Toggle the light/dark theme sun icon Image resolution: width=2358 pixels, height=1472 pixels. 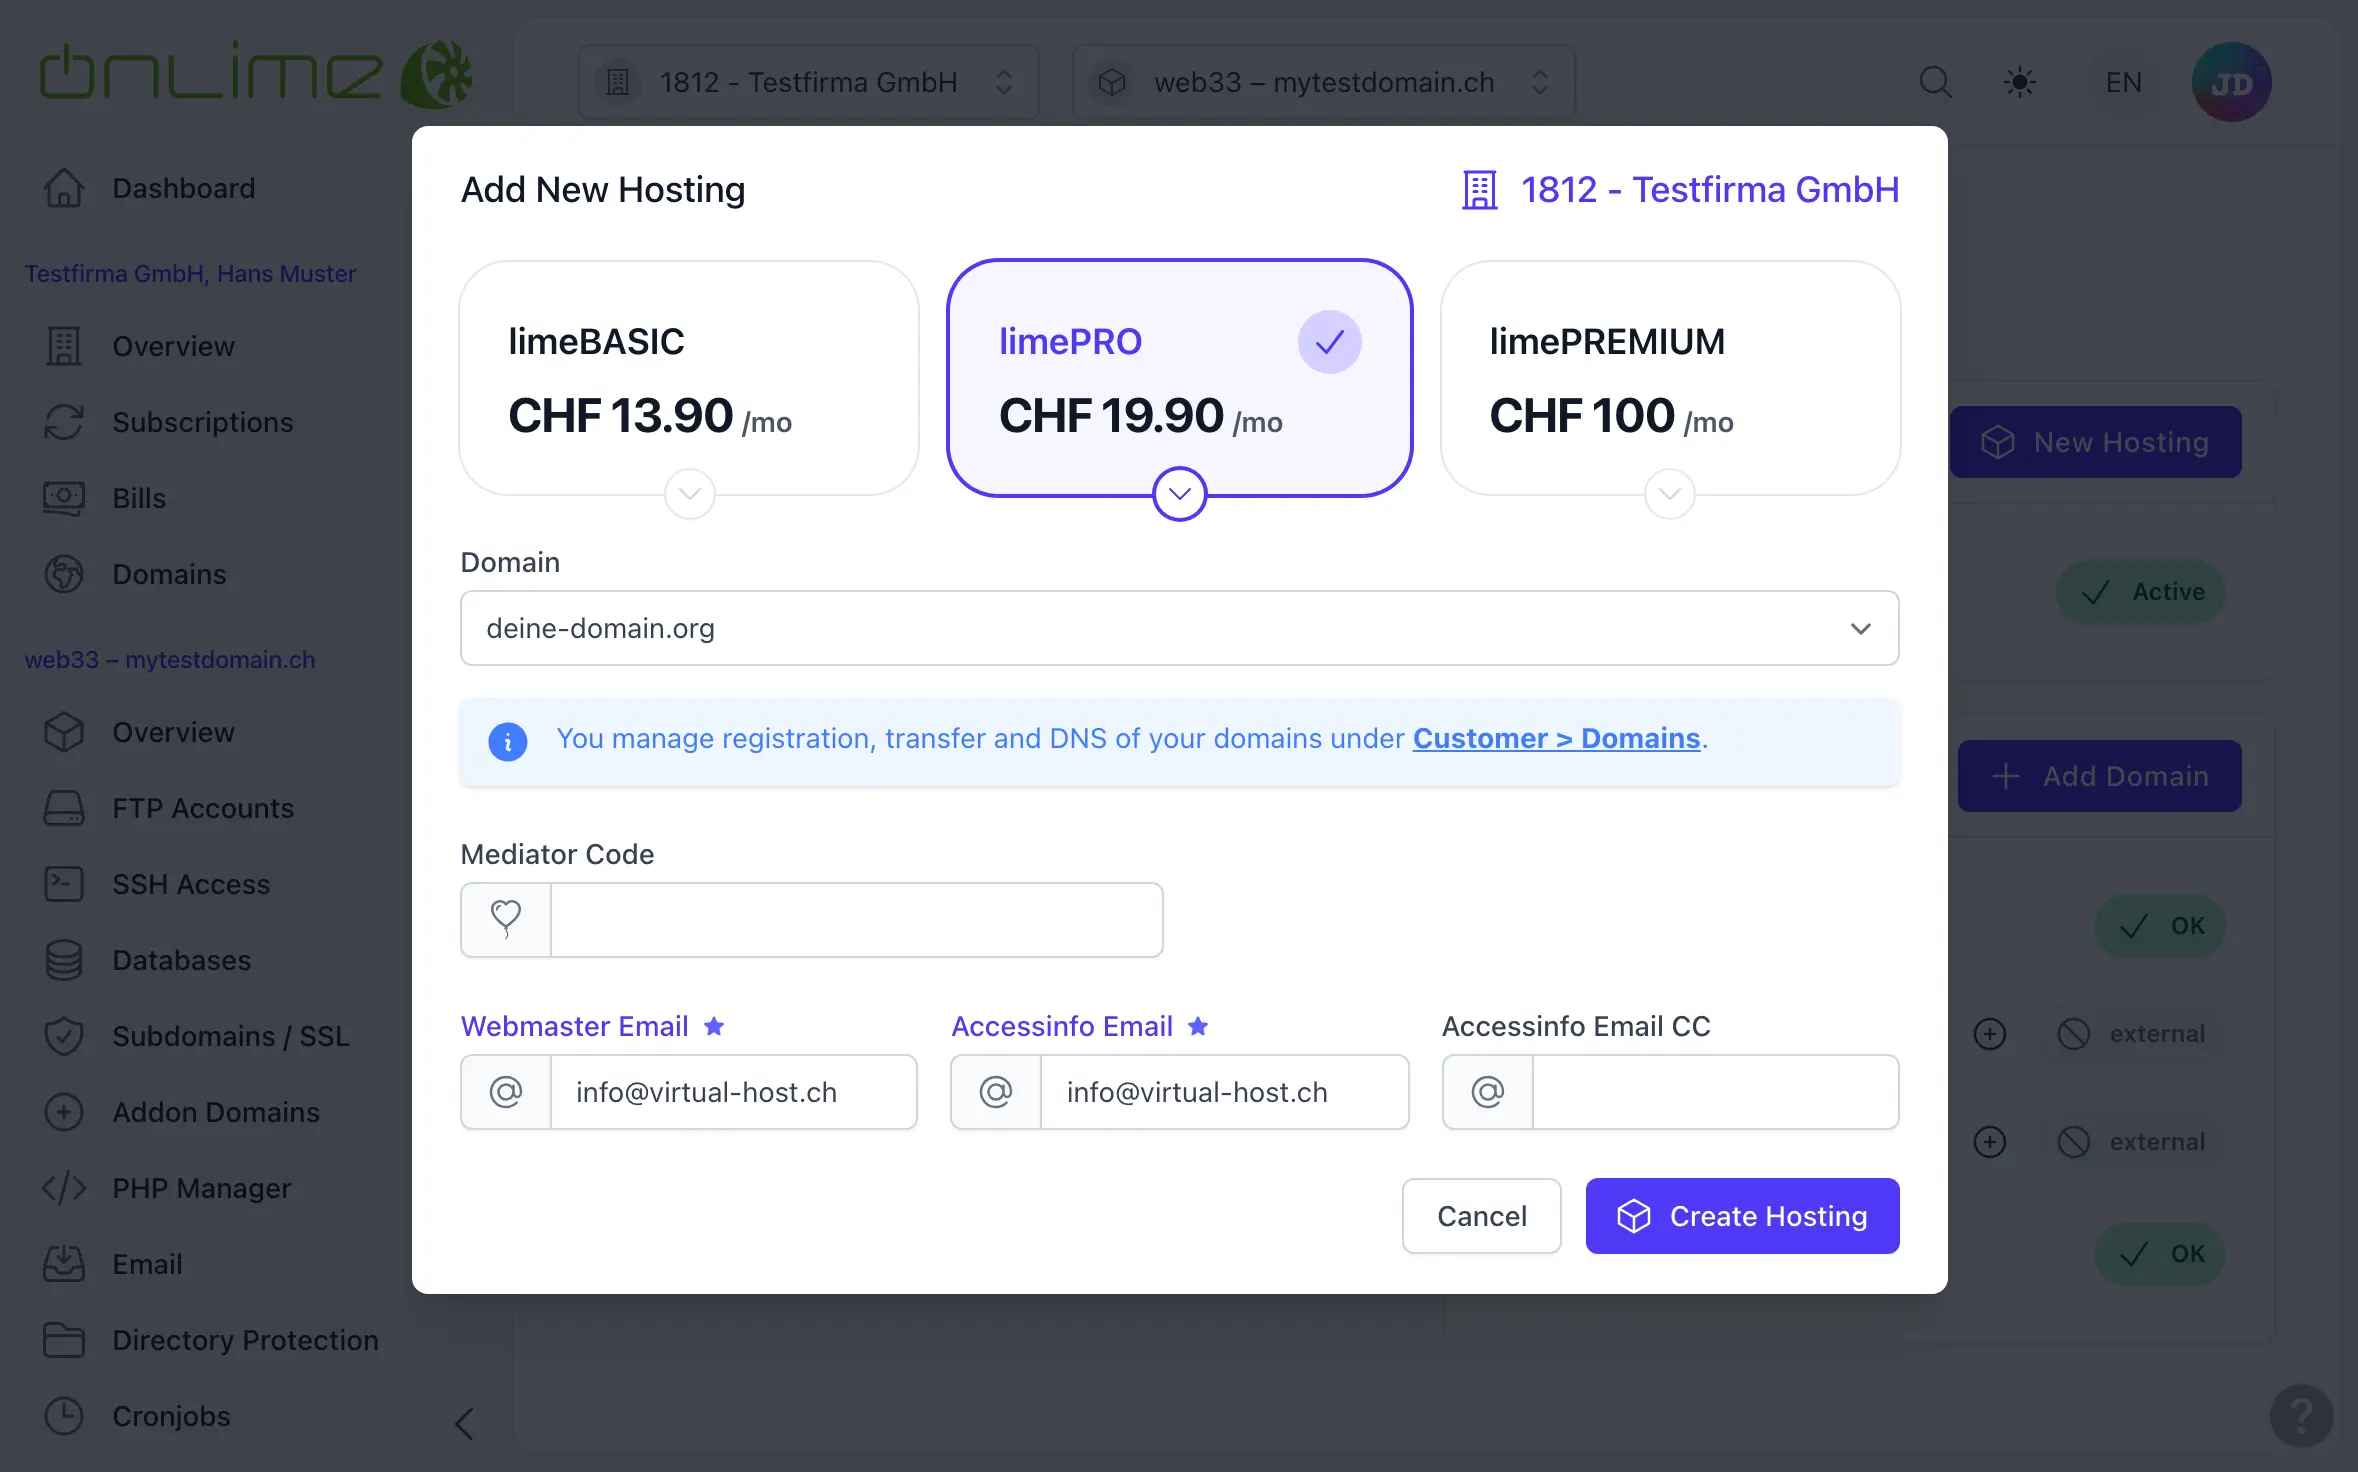(x=2020, y=82)
